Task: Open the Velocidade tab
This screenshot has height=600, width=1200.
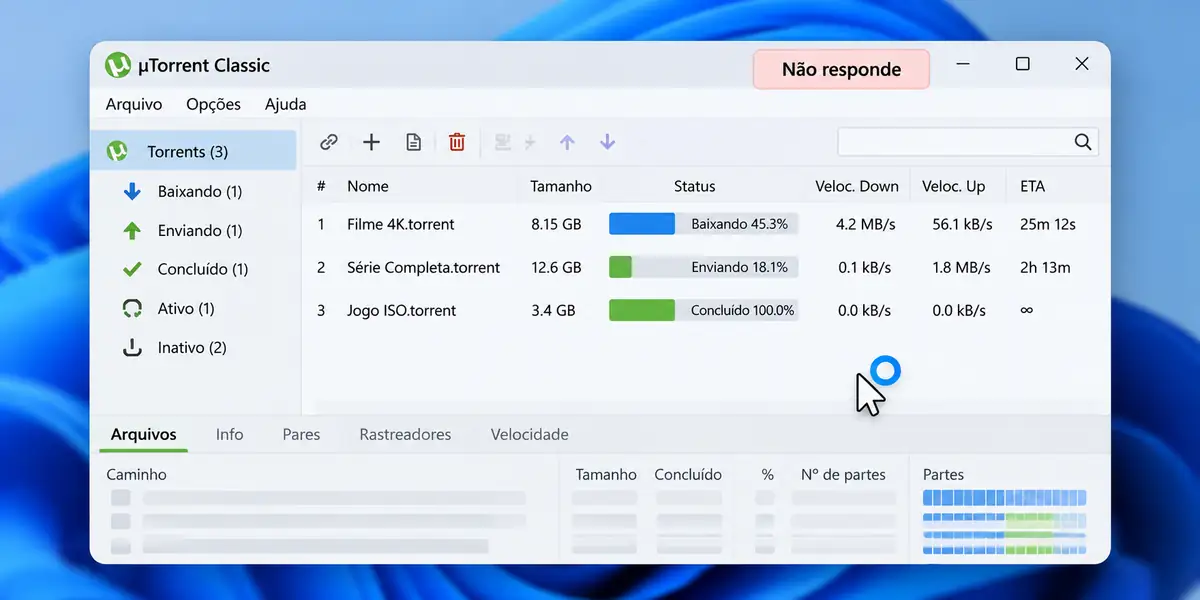Action: (x=529, y=434)
